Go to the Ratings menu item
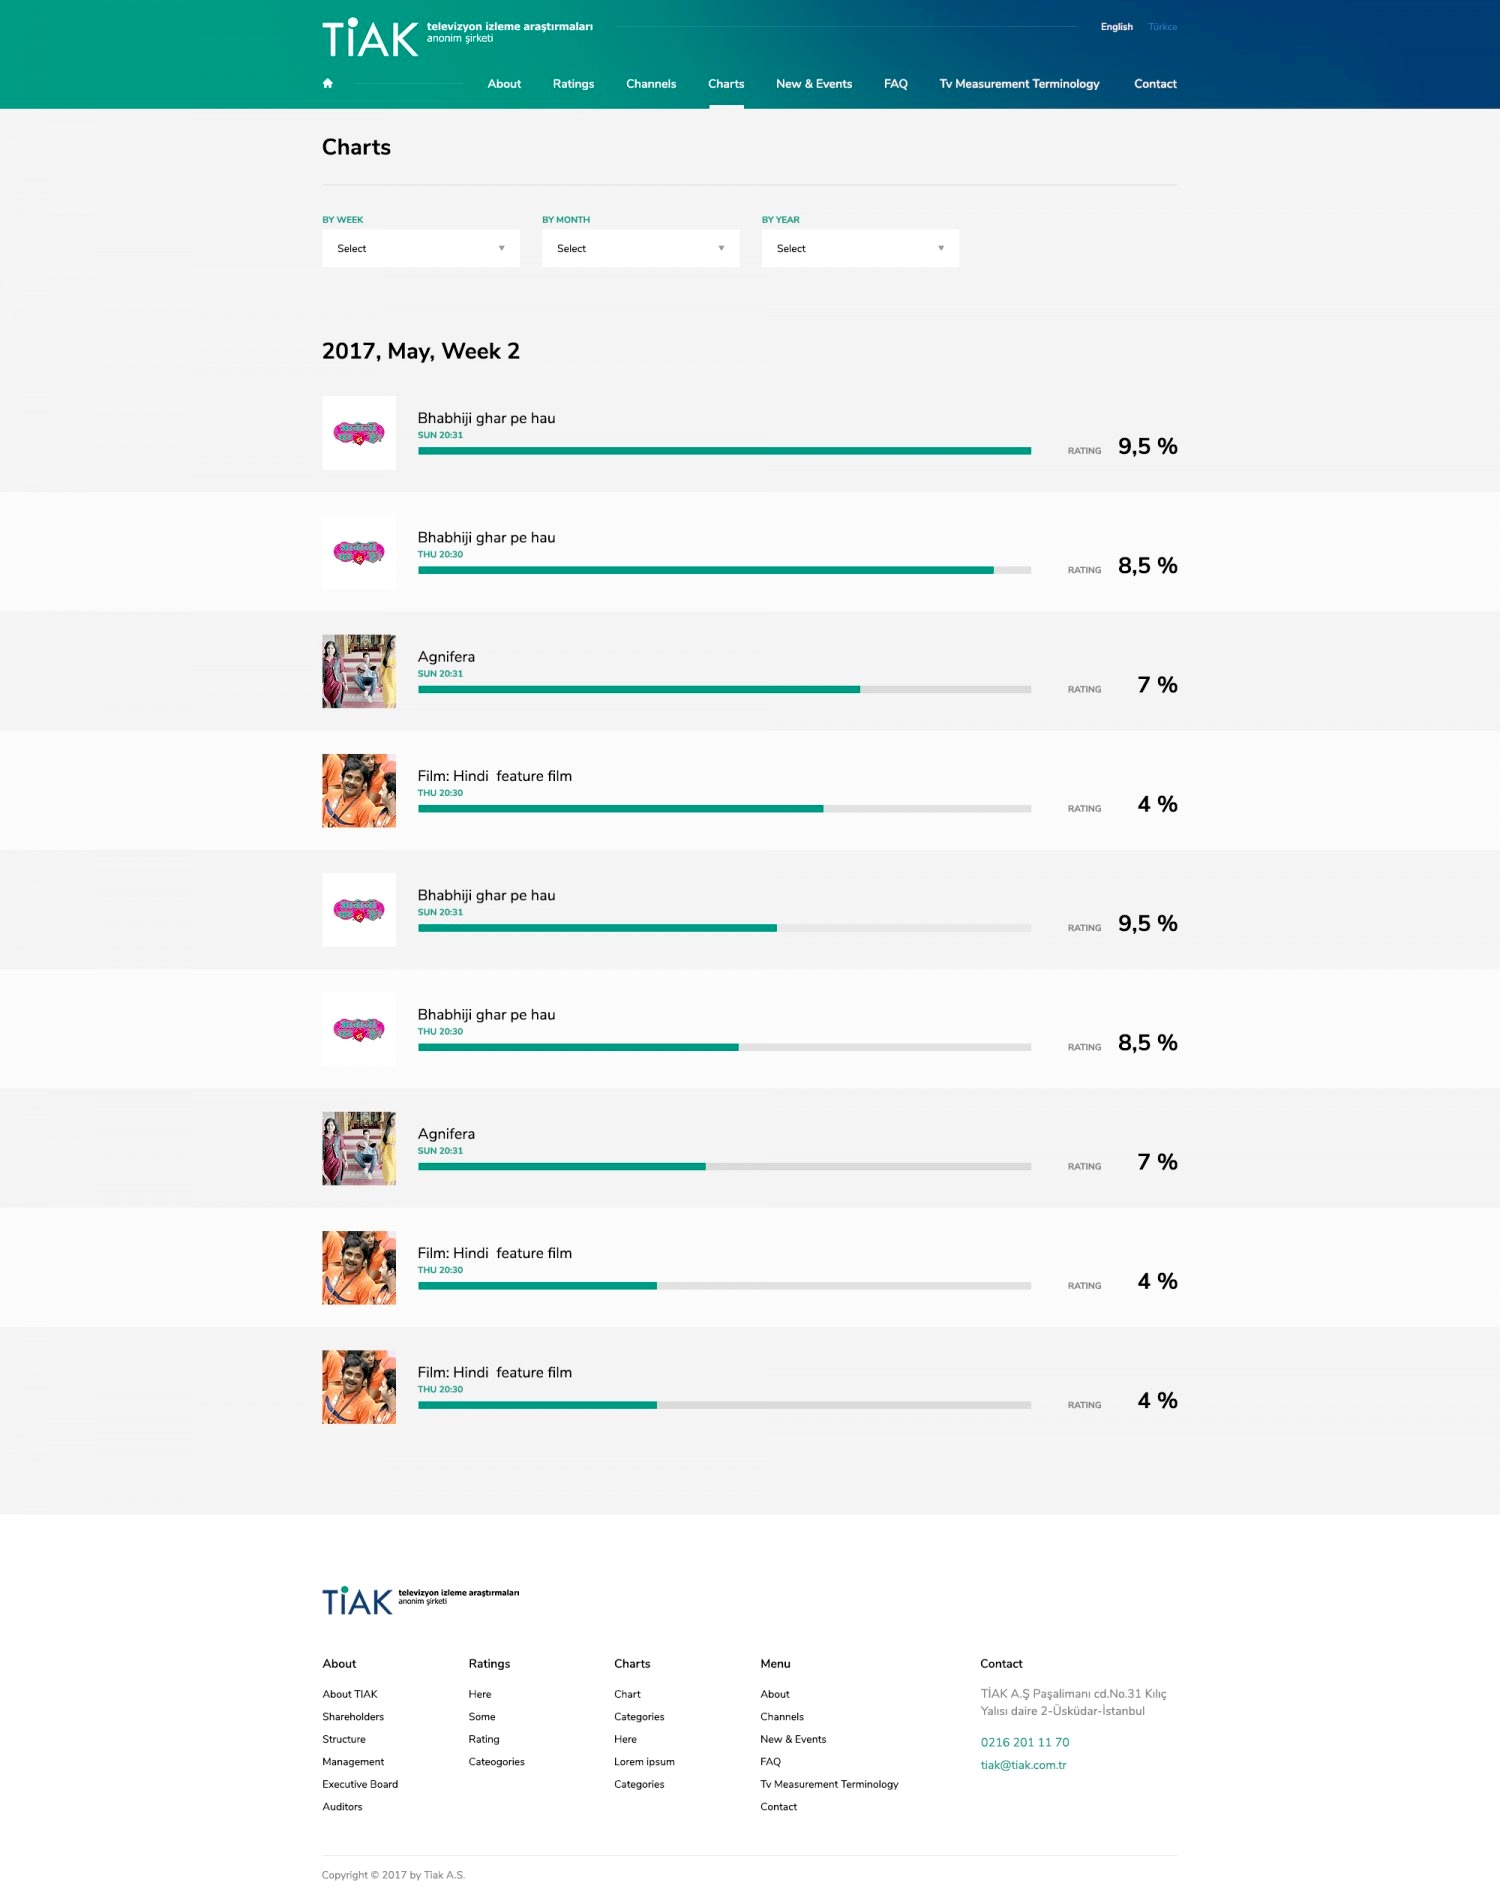 pyautogui.click(x=573, y=84)
